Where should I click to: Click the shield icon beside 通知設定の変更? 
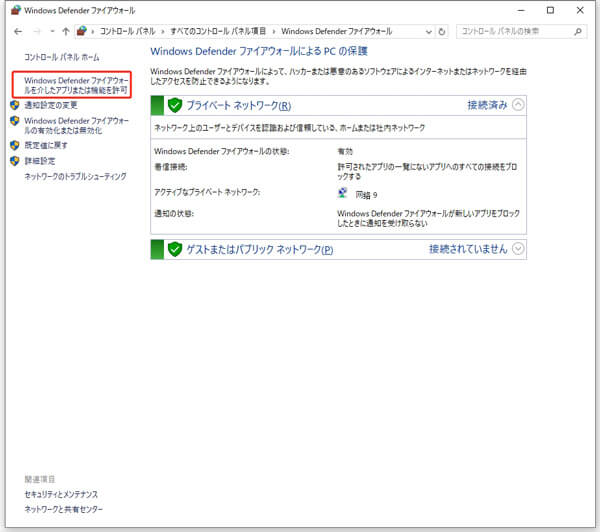pos(15,105)
